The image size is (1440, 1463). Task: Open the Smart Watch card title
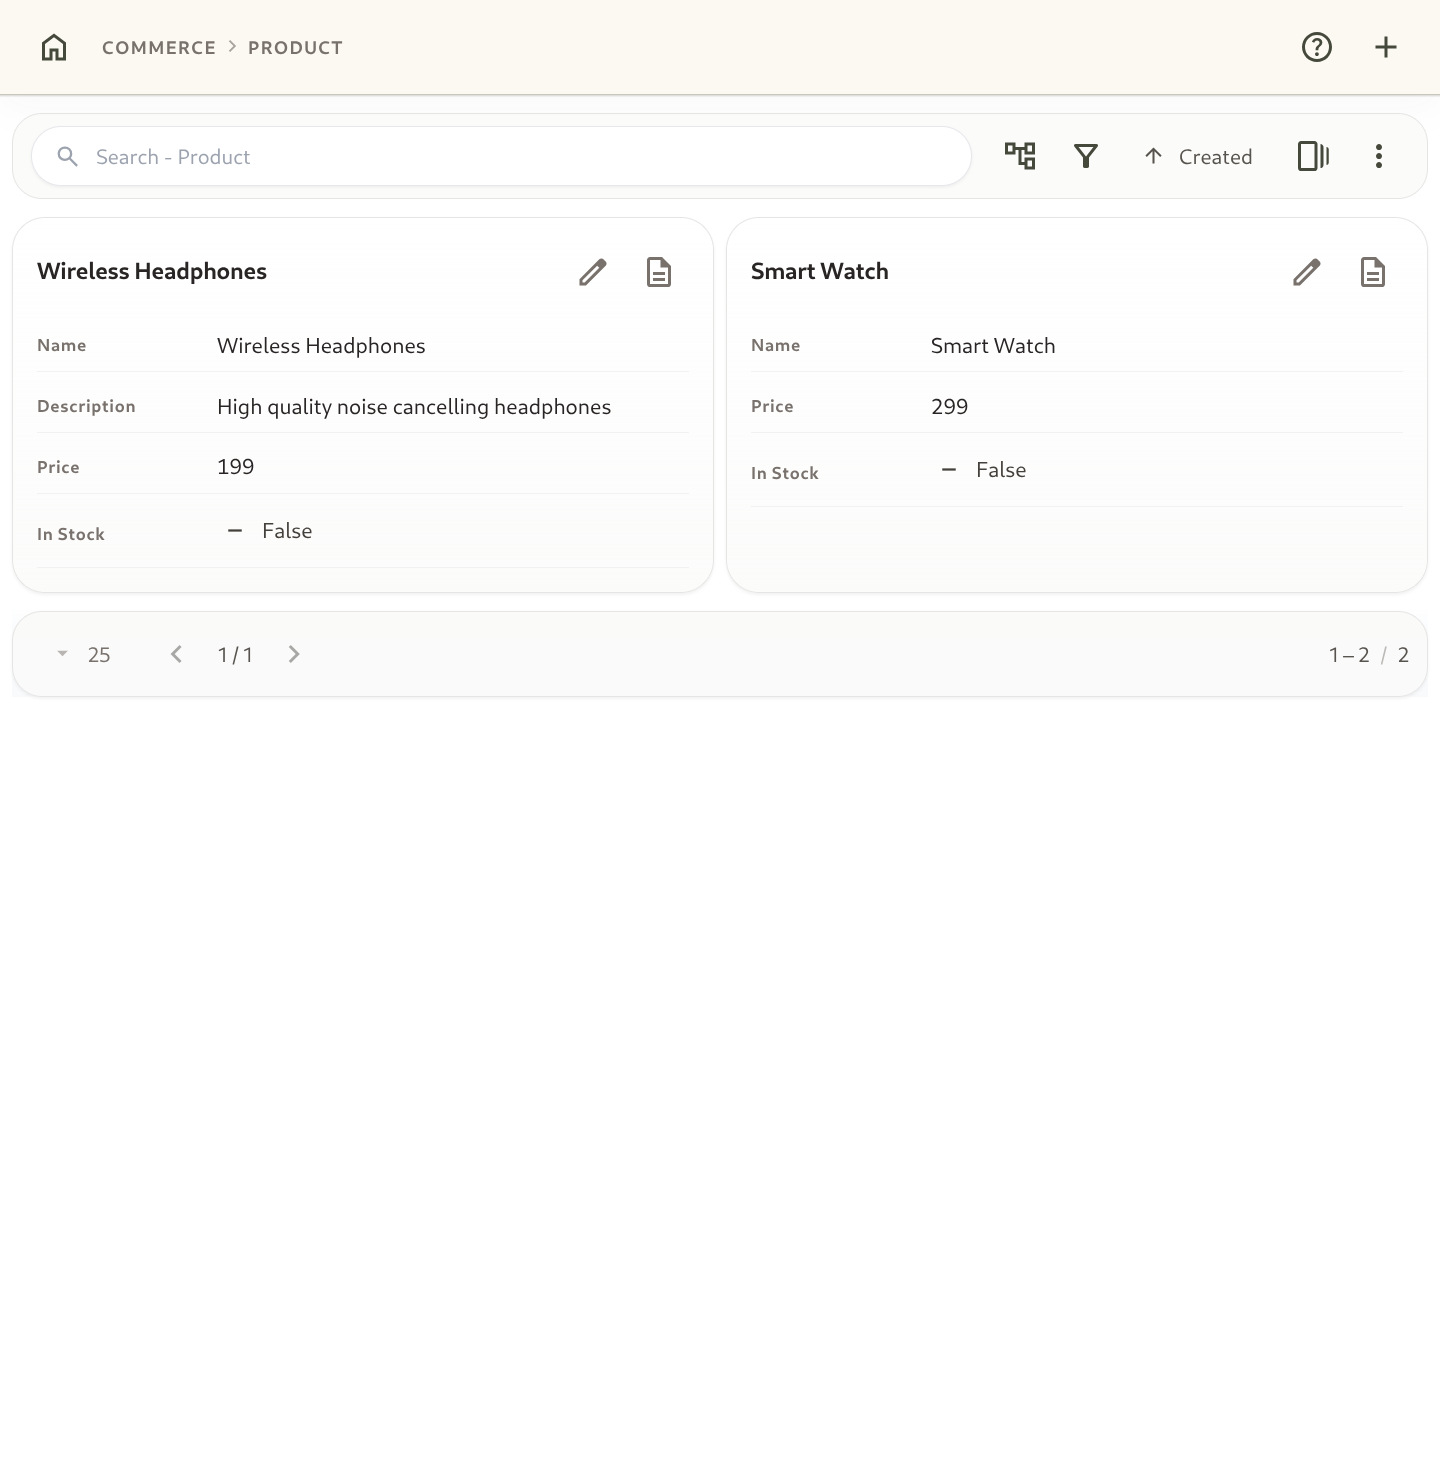[820, 272]
